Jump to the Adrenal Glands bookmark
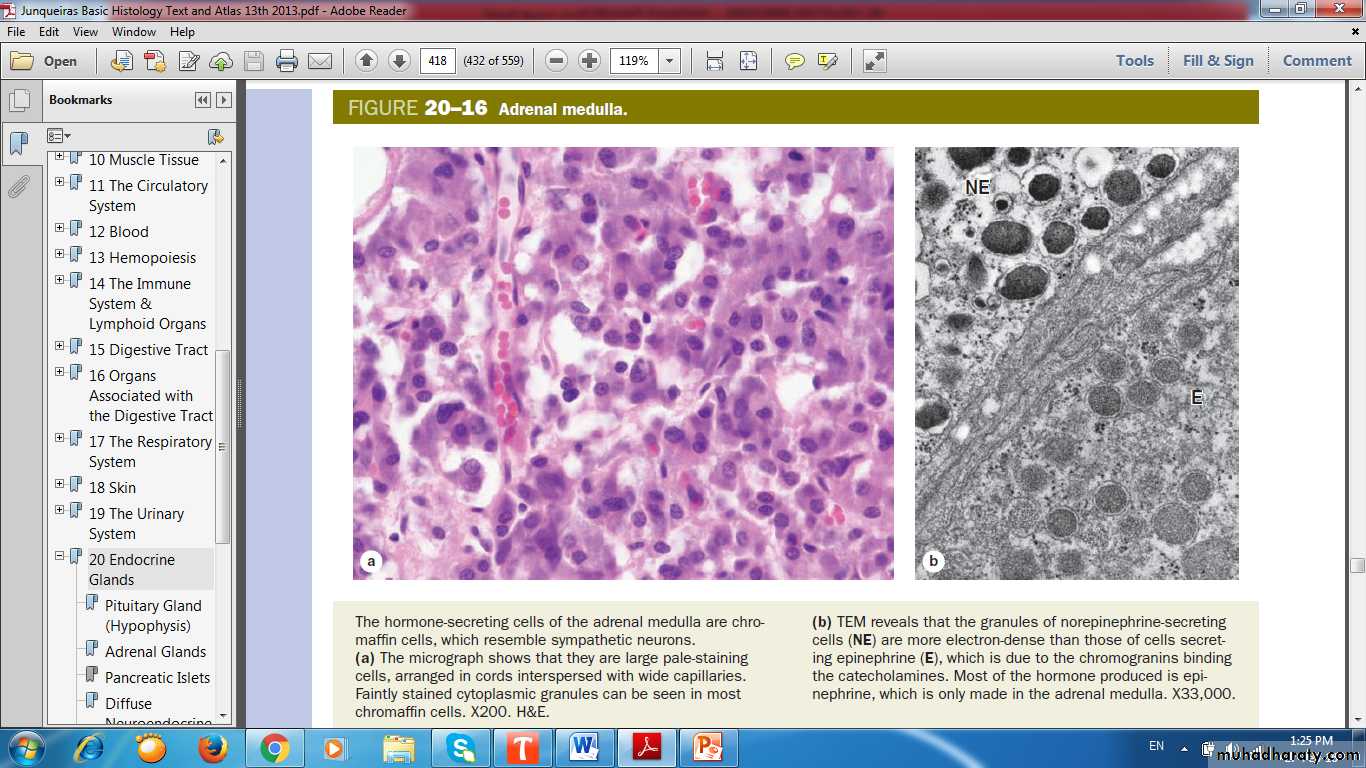 155,651
